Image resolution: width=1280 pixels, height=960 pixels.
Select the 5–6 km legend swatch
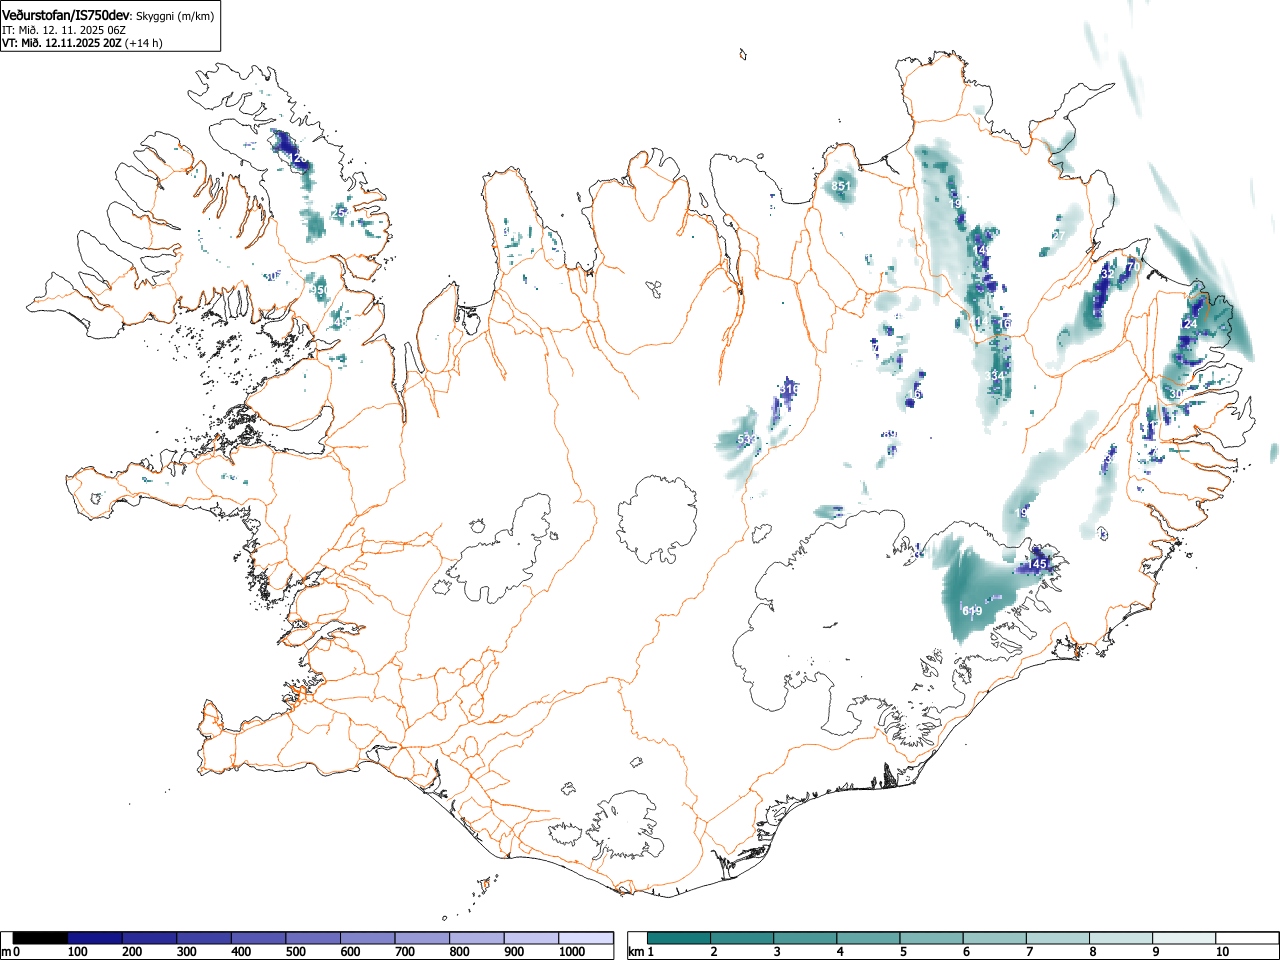click(932, 938)
